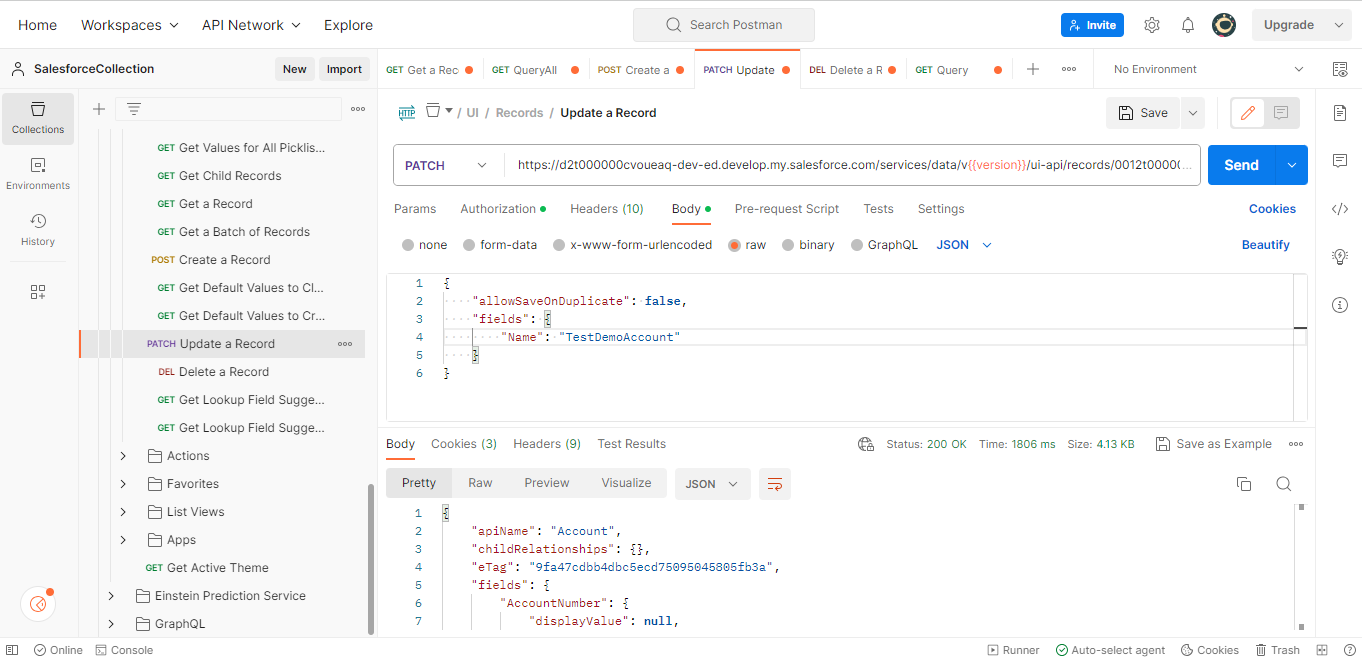Open the lightbulb related-requests panel
The image size is (1362, 662).
coord(1340,257)
